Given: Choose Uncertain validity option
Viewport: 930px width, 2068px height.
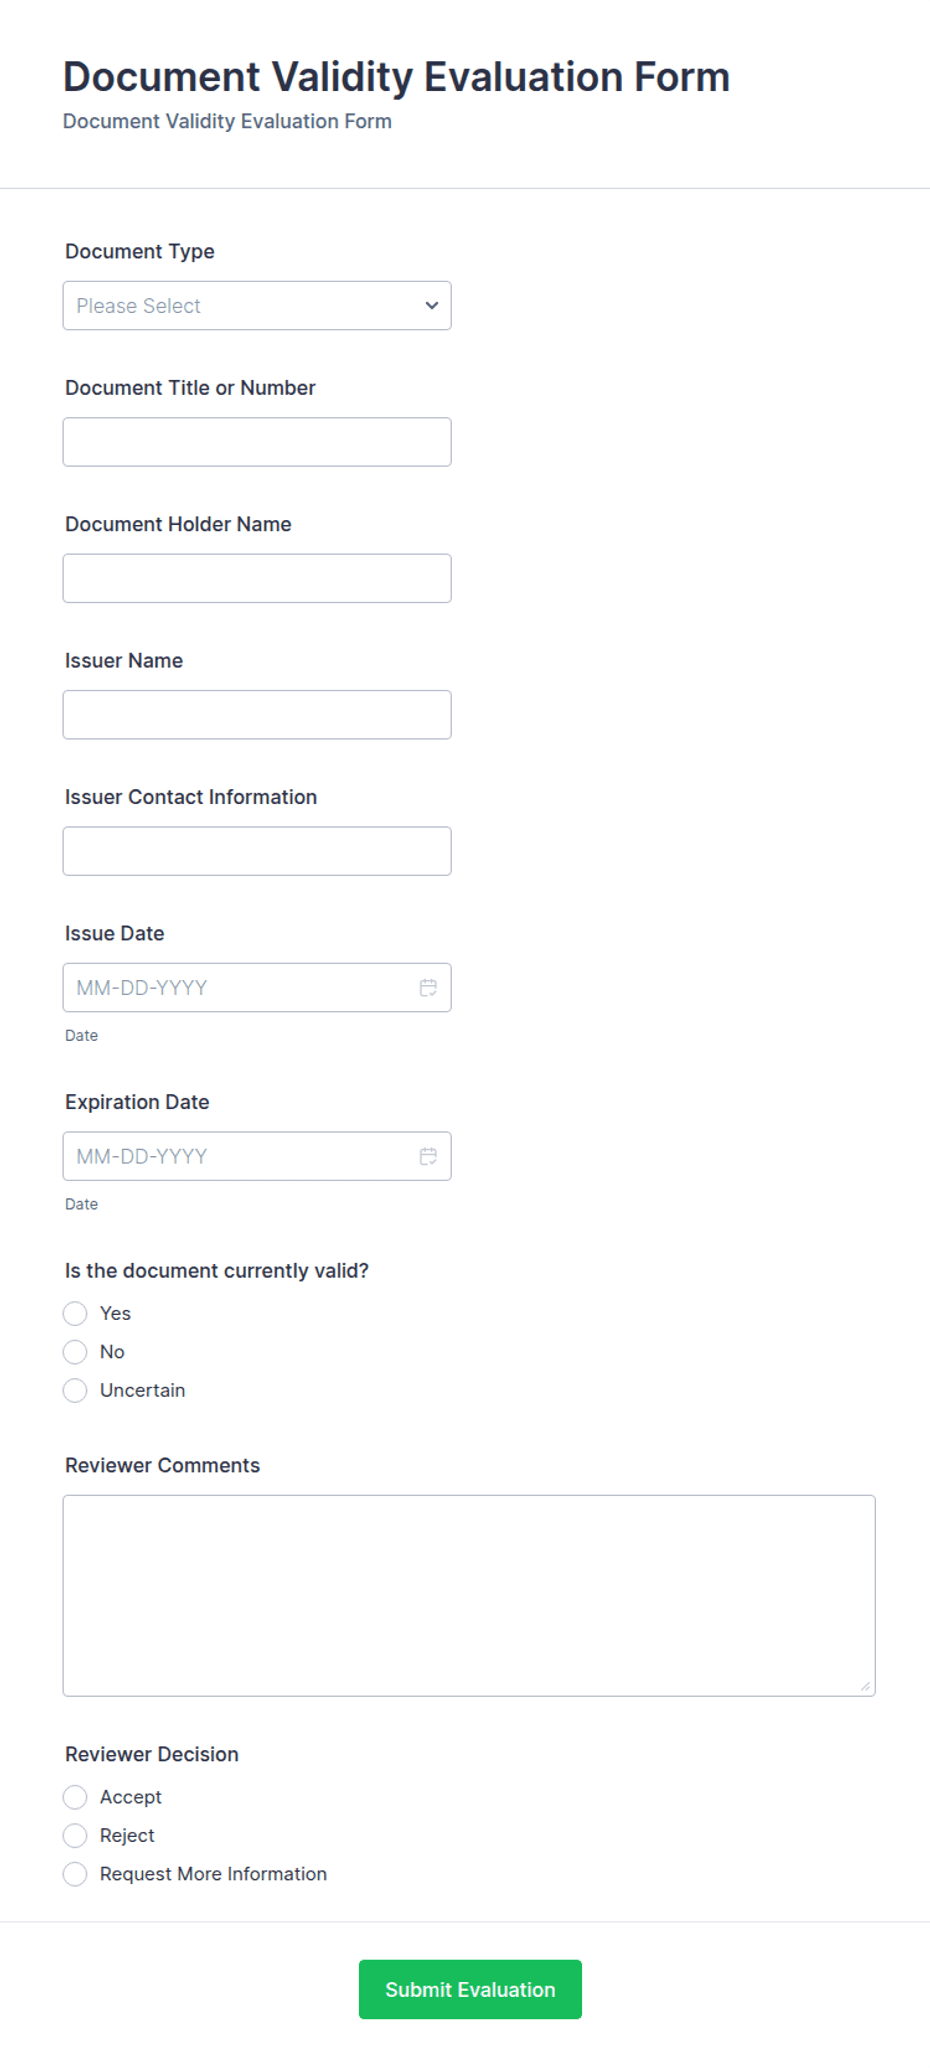Looking at the screenshot, I should (x=75, y=1390).
